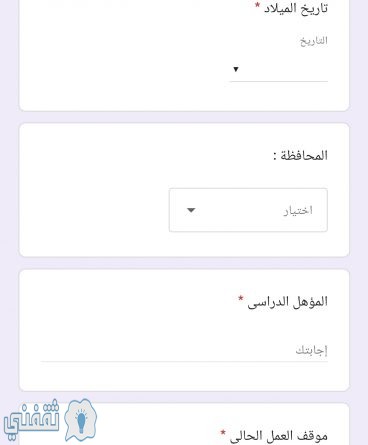The image size is (368, 445).
Task: Click the required asterisk beside المؤهل الدراسى
Action: pos(241,298)
